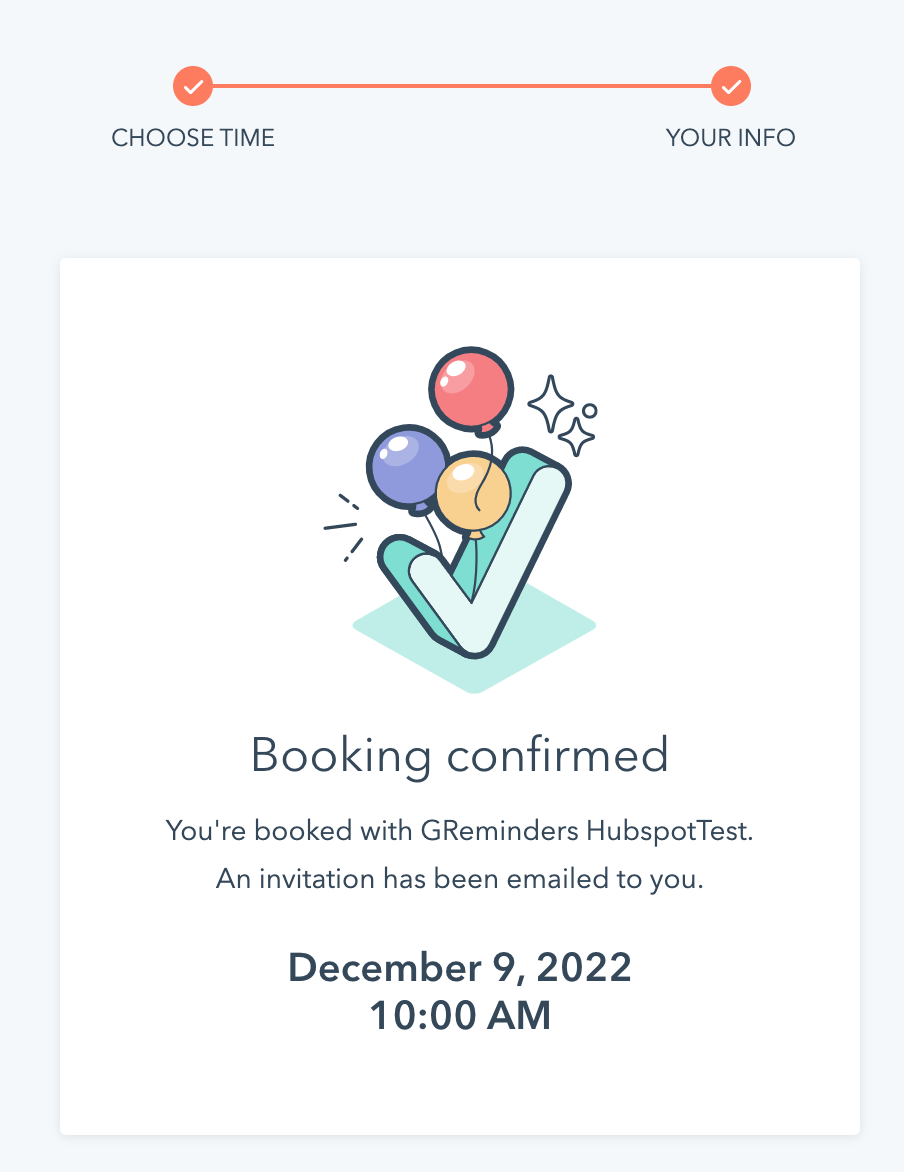The width and height of the screenshot is (904, 1172).
Task: Click the larger sparkle star icon
Action: pos(551,403)
